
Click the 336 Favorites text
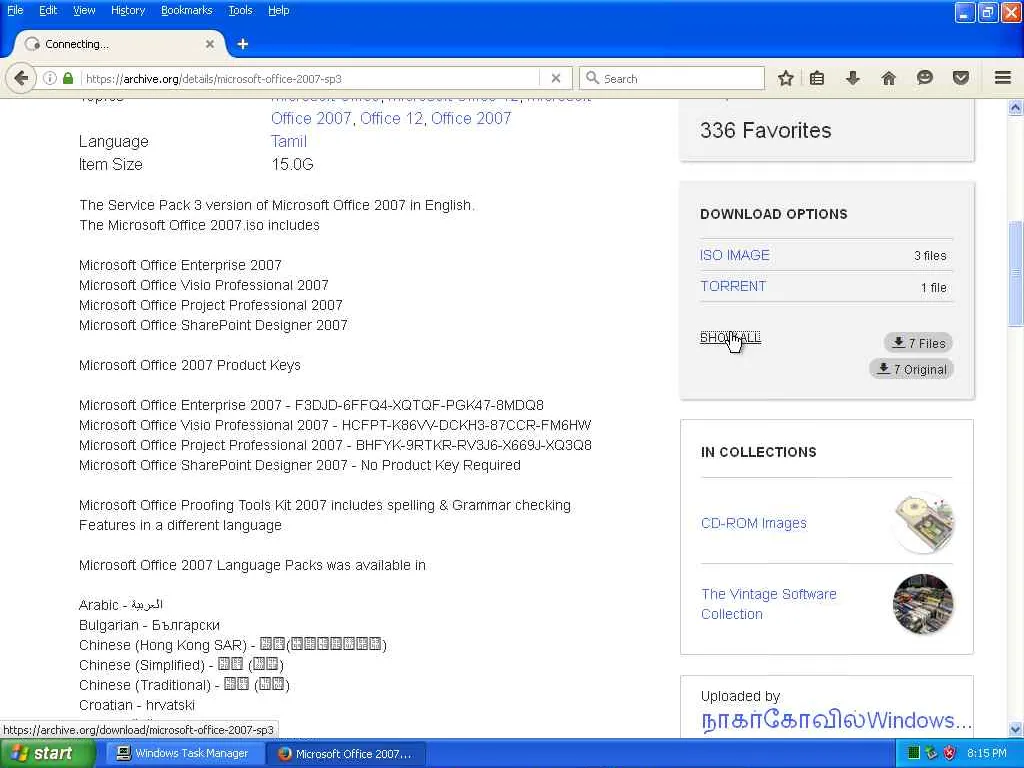click(765, 131)
